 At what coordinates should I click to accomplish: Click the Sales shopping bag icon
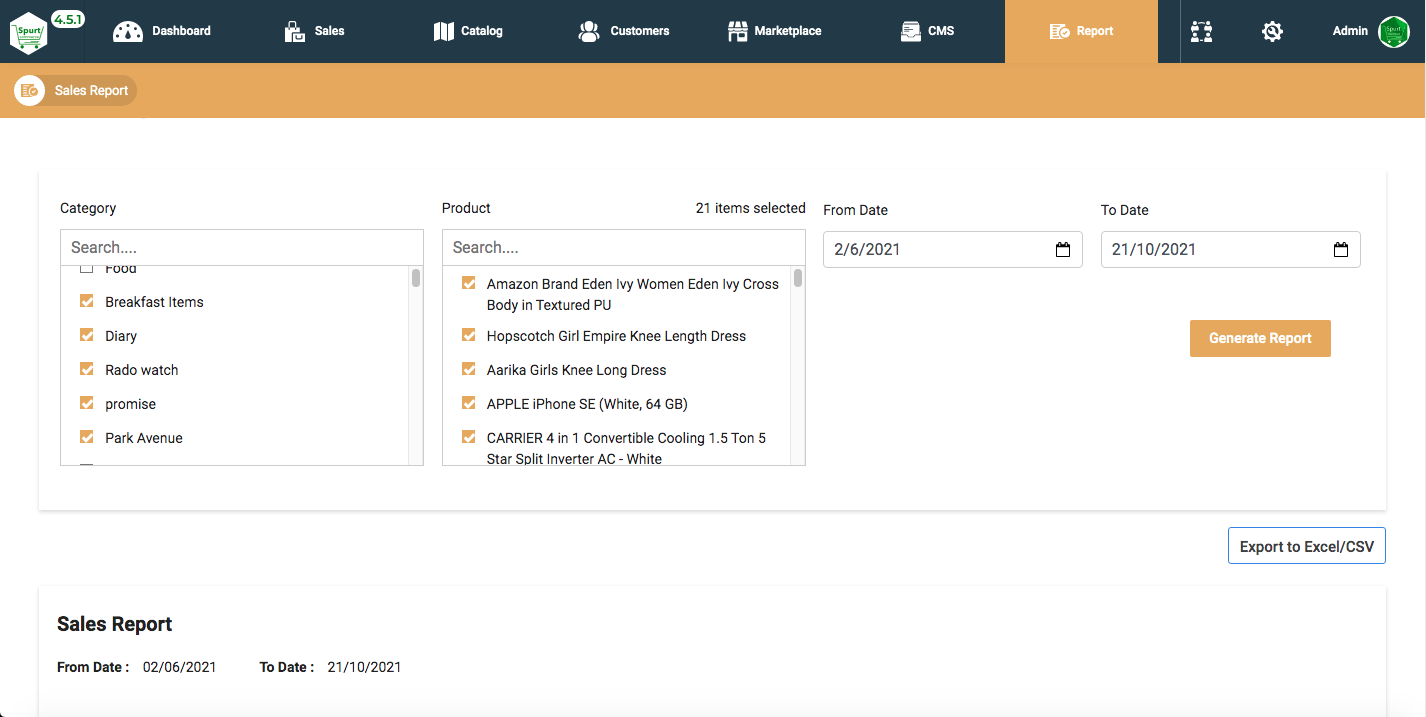pos(294,32)
